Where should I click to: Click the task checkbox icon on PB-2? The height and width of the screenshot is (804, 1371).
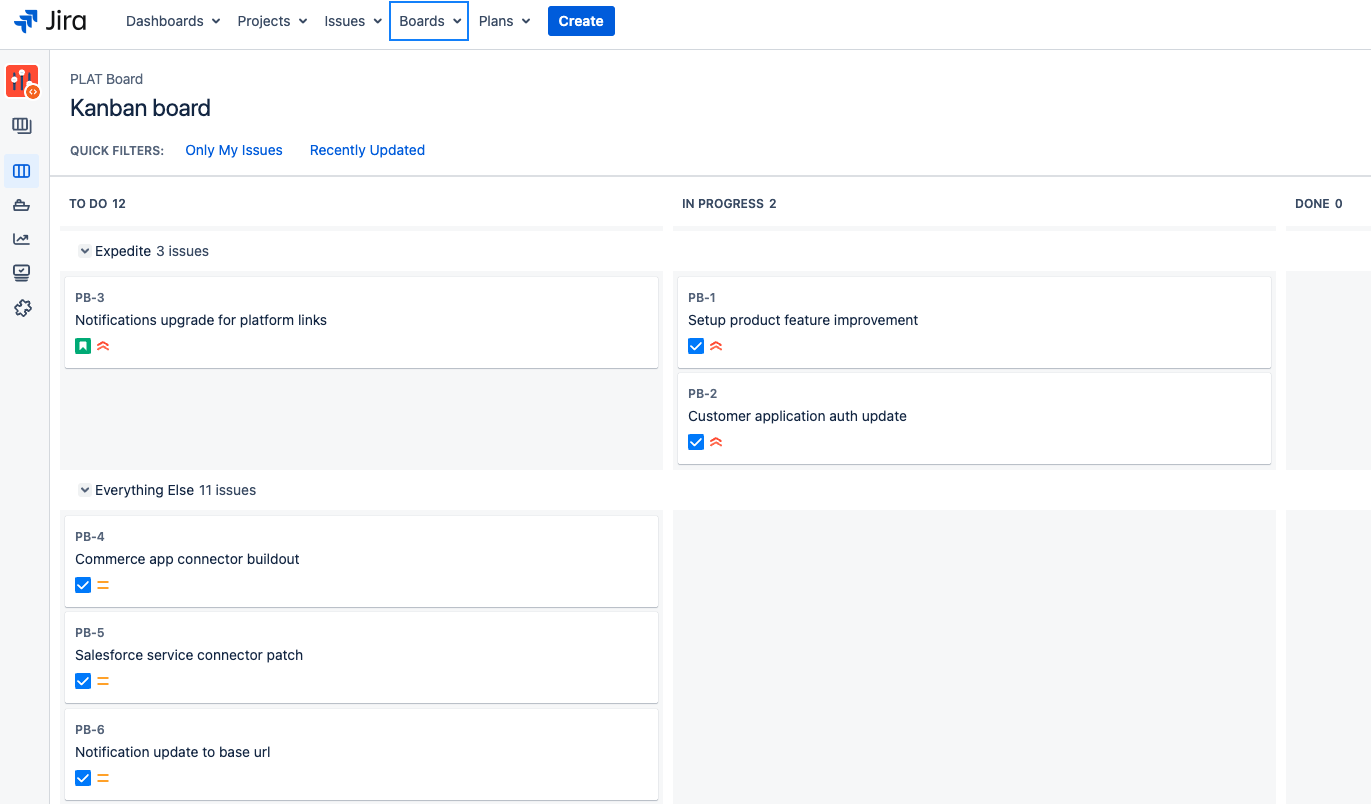[x=696, y=442]
